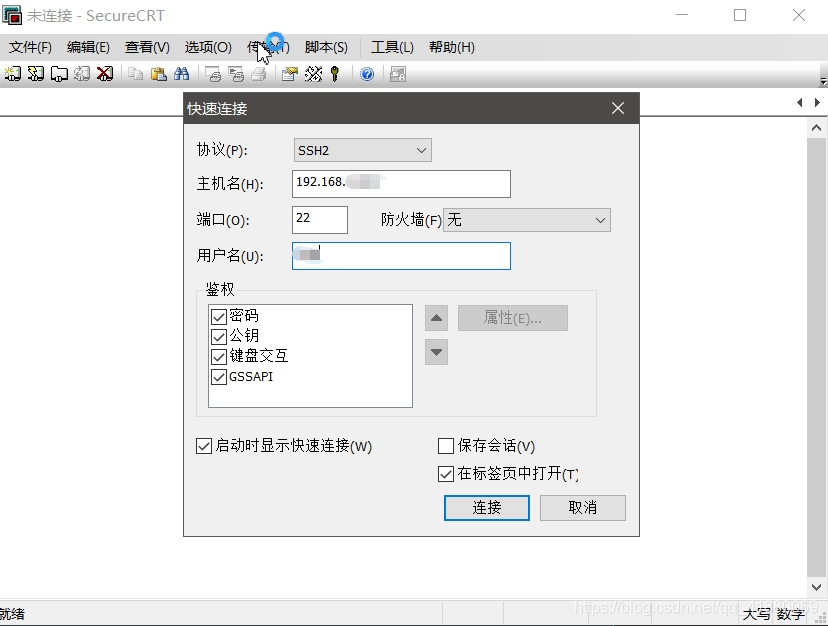828x626 pixels.
Task: Click the Print Screen toolbar icon
Action: click(213, 74)
